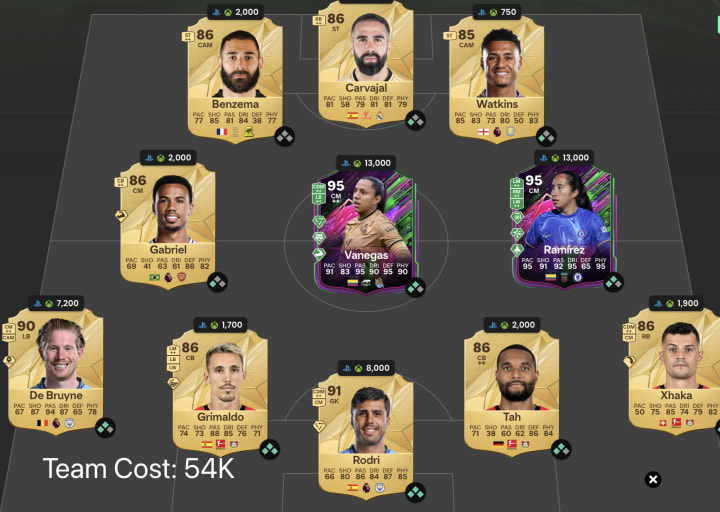Click the chemistry icon on Watkins' card
This screenshot has width=720, height=512.
pyautogui.click(x=546, y=136)
